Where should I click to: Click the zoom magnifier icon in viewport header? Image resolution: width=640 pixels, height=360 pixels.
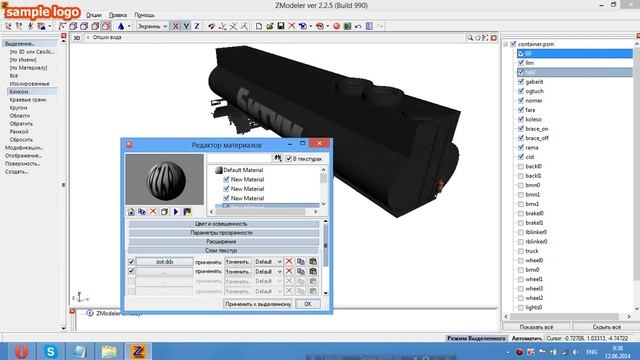470,38
